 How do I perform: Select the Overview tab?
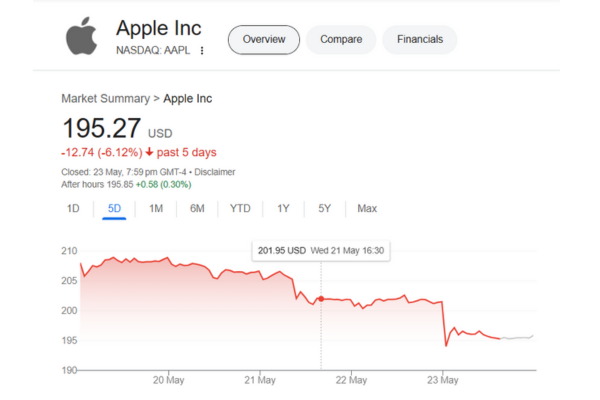coord(264,40)
